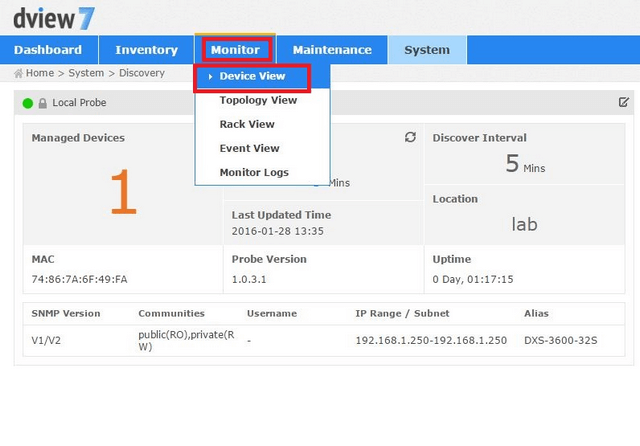
Task: Select Device View from the Monitor menu
Action: coord(252,77)
